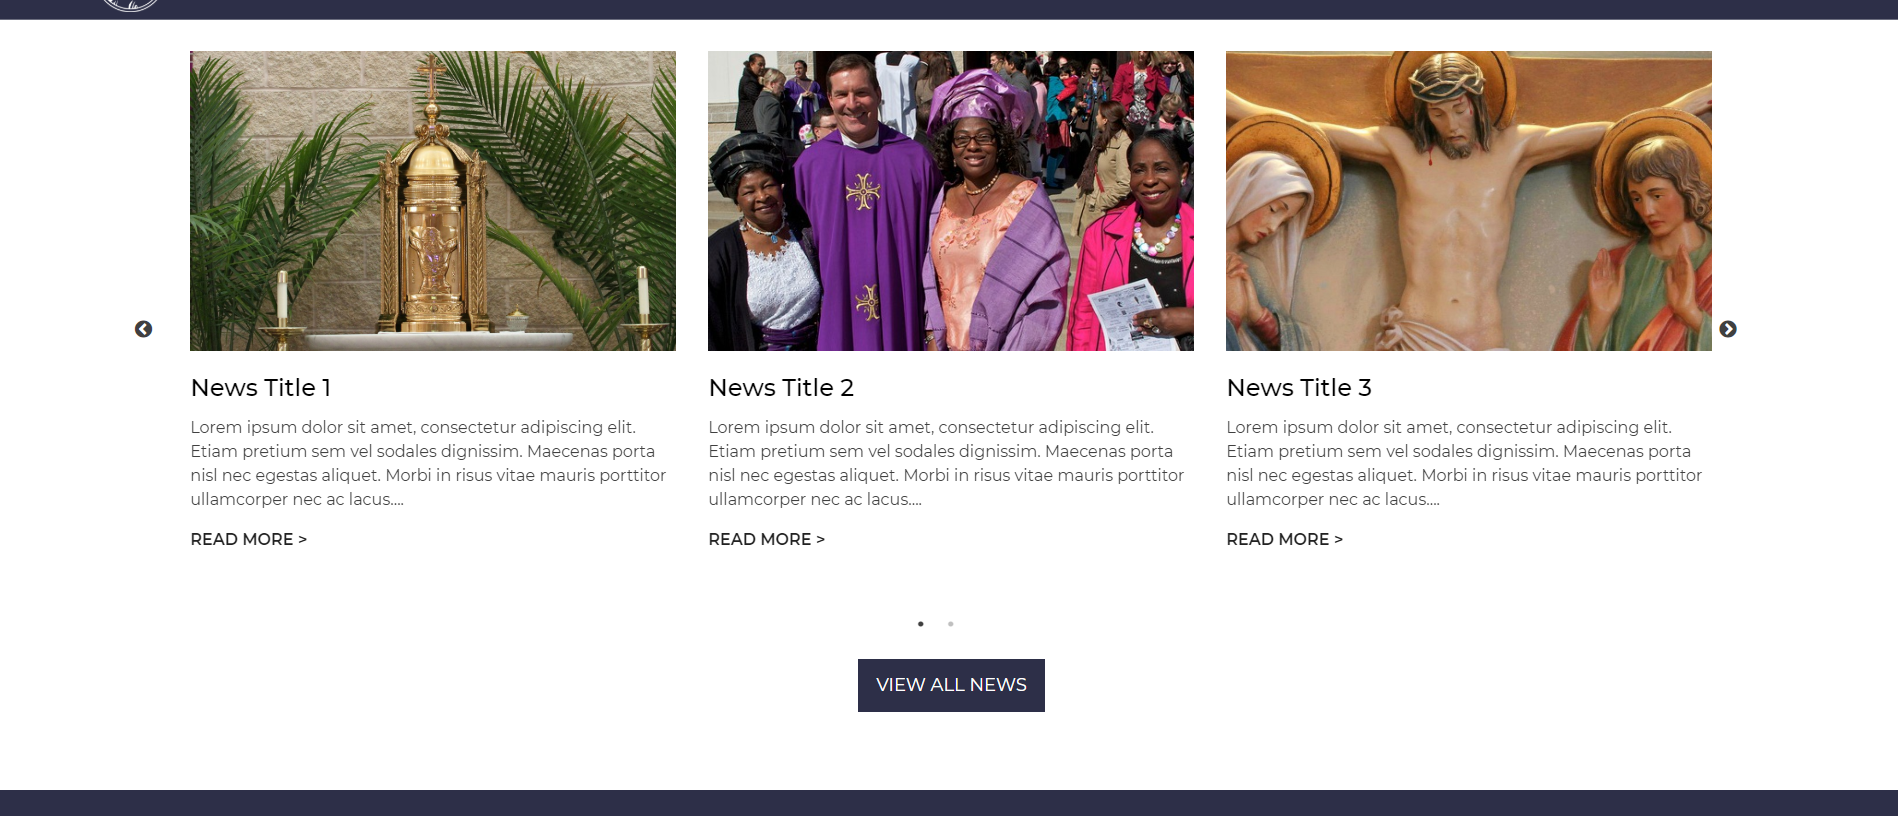1898x816 pixels.
Task: Click the dark navy footer bar
Action: [x=949, y=803]
